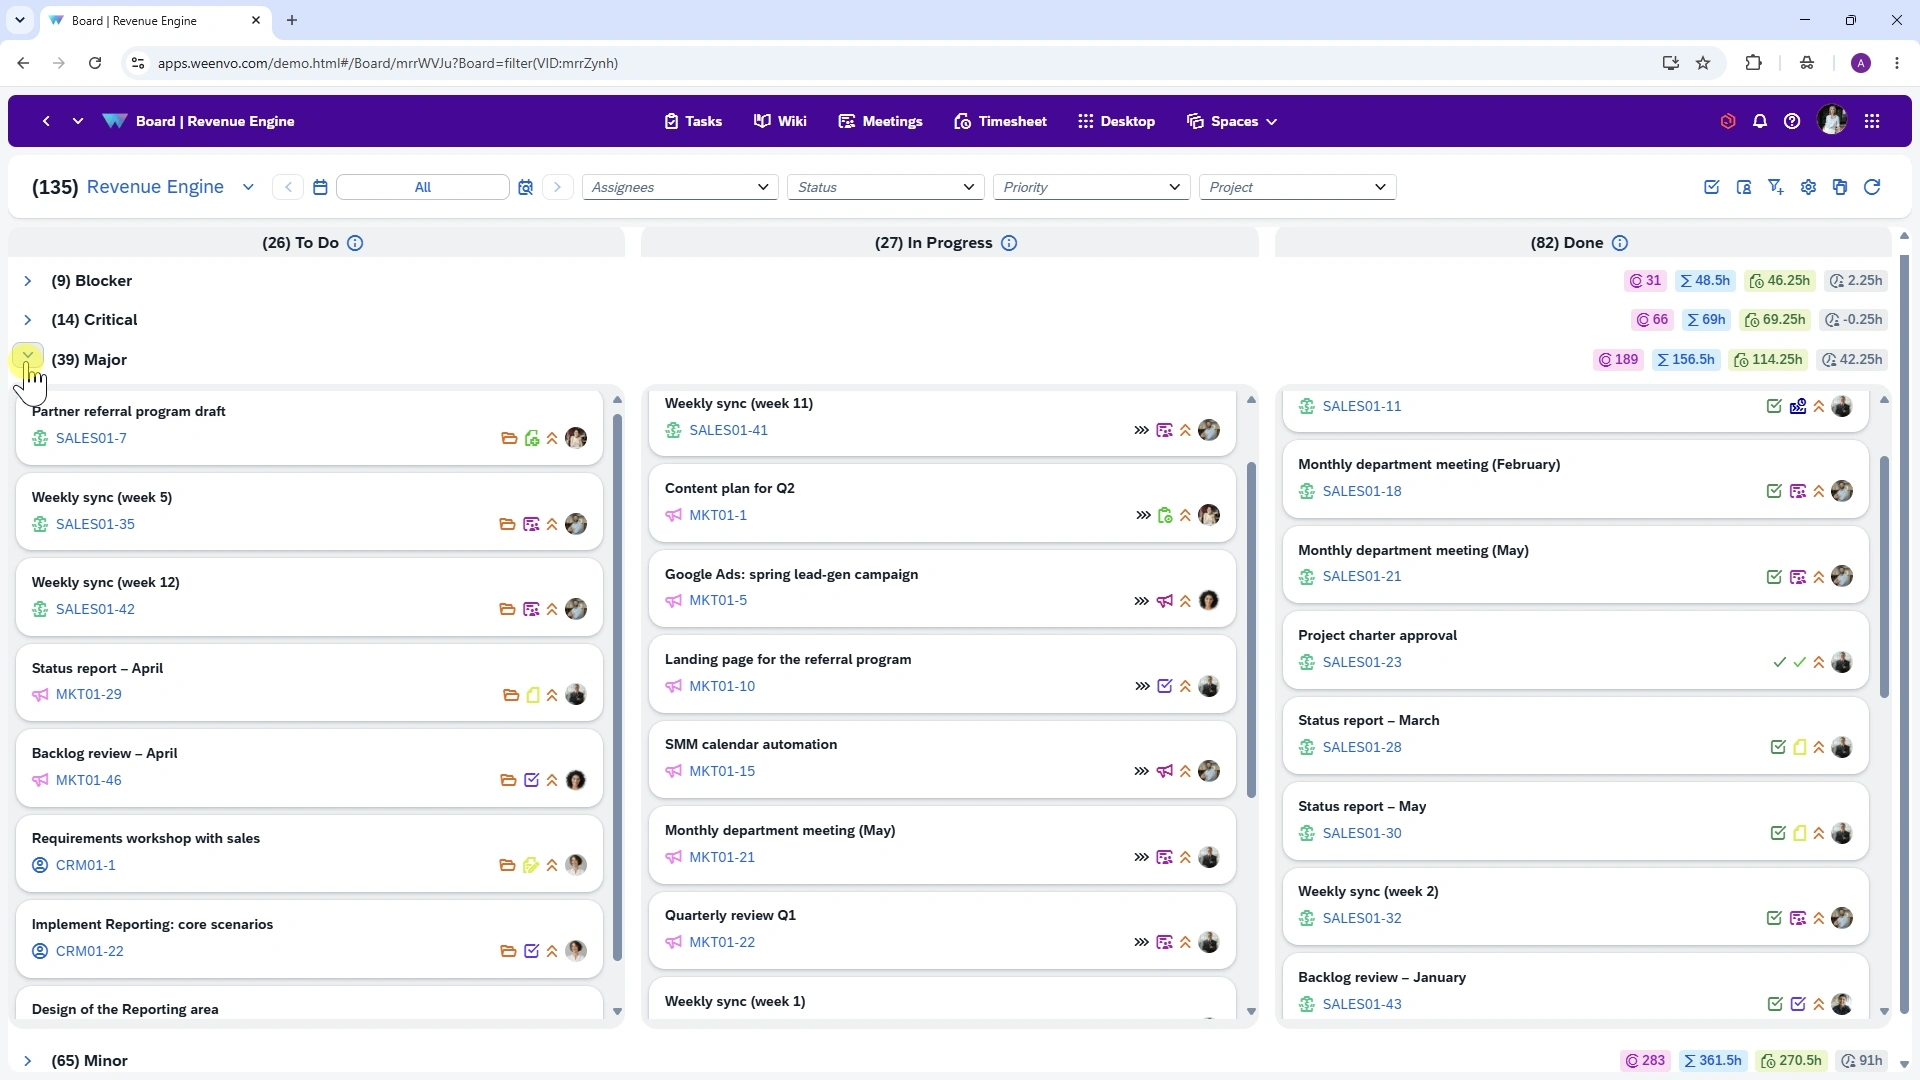Click the task checkbox icon on MKT01-46
Screen dimensions: 1920x1080
coord(532,780)
